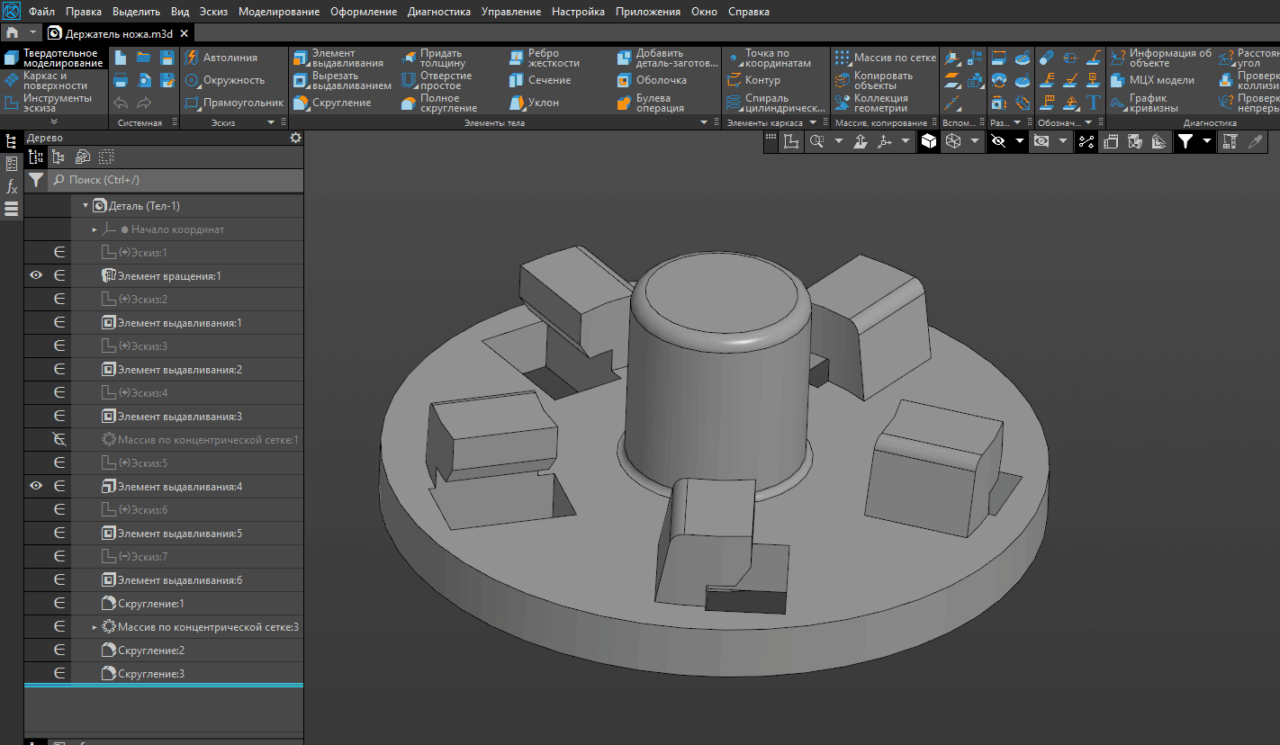Collapse the Деталь (Тел-1) tree node
The height and width of the screenshot is (745, 1280).
pyautogui.click(x=86, y=206)
